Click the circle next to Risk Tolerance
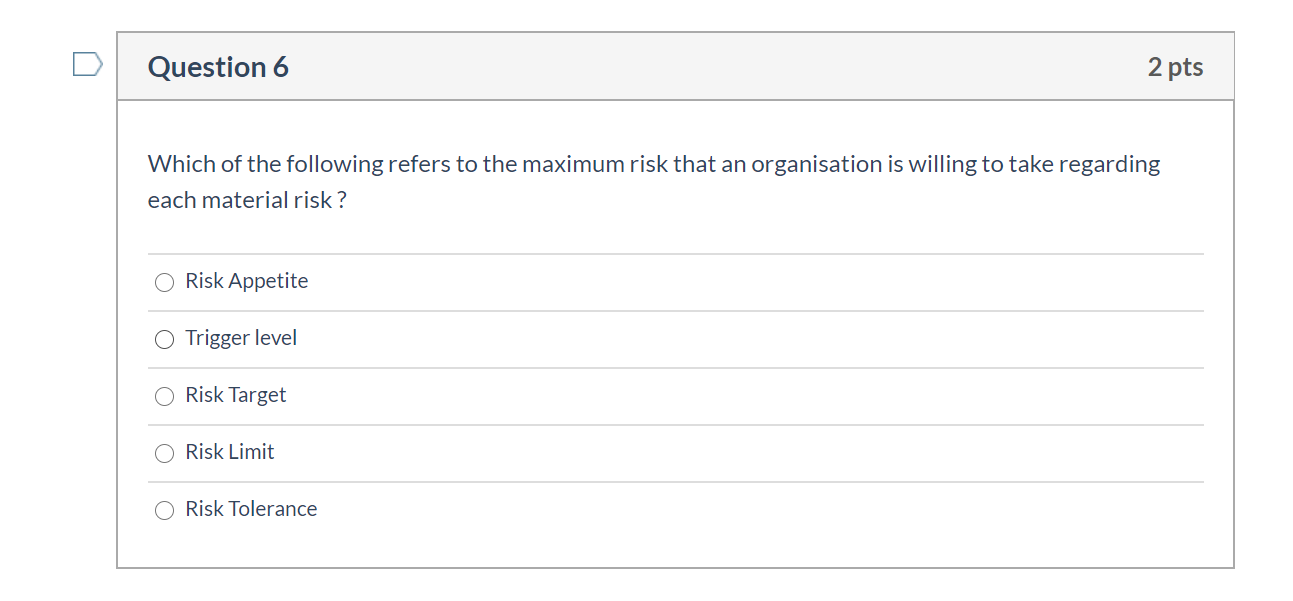The width and height of the screenshot is (1293, 601). [x=164, y=510]
